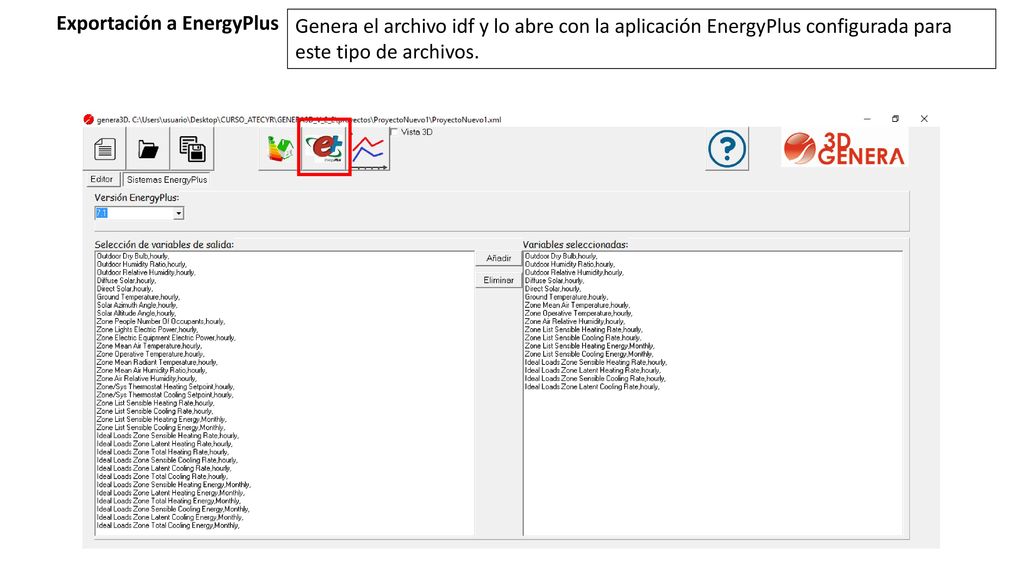The image size is (1024, 576).
Task: Click the genera3D title bar app icon
Action: [89, 120]
